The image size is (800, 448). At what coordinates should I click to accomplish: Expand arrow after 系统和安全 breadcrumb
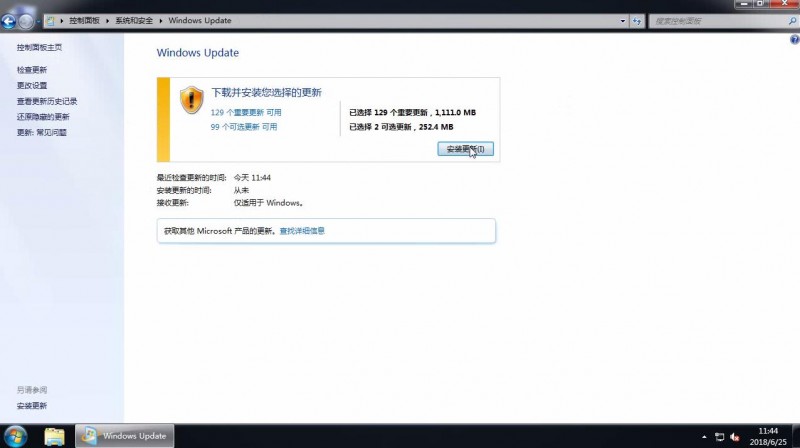click(x=161, y=21)
